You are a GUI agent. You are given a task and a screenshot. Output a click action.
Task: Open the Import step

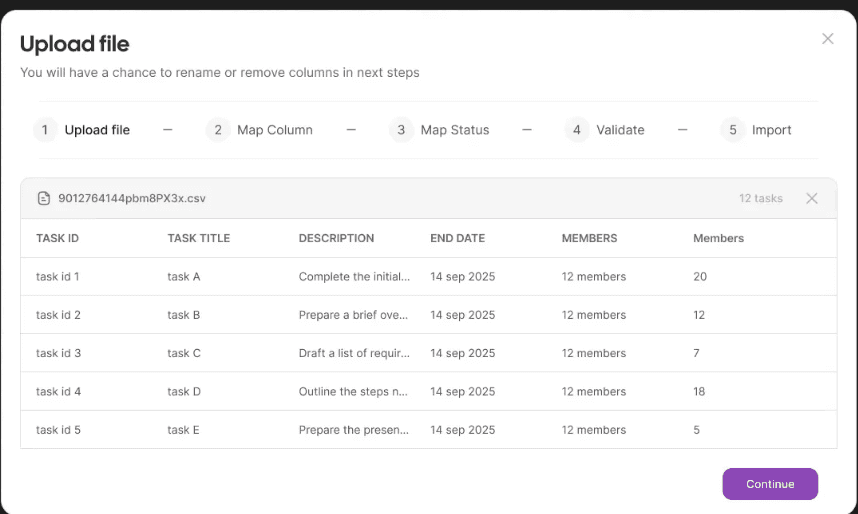click(x=771, y=130)
